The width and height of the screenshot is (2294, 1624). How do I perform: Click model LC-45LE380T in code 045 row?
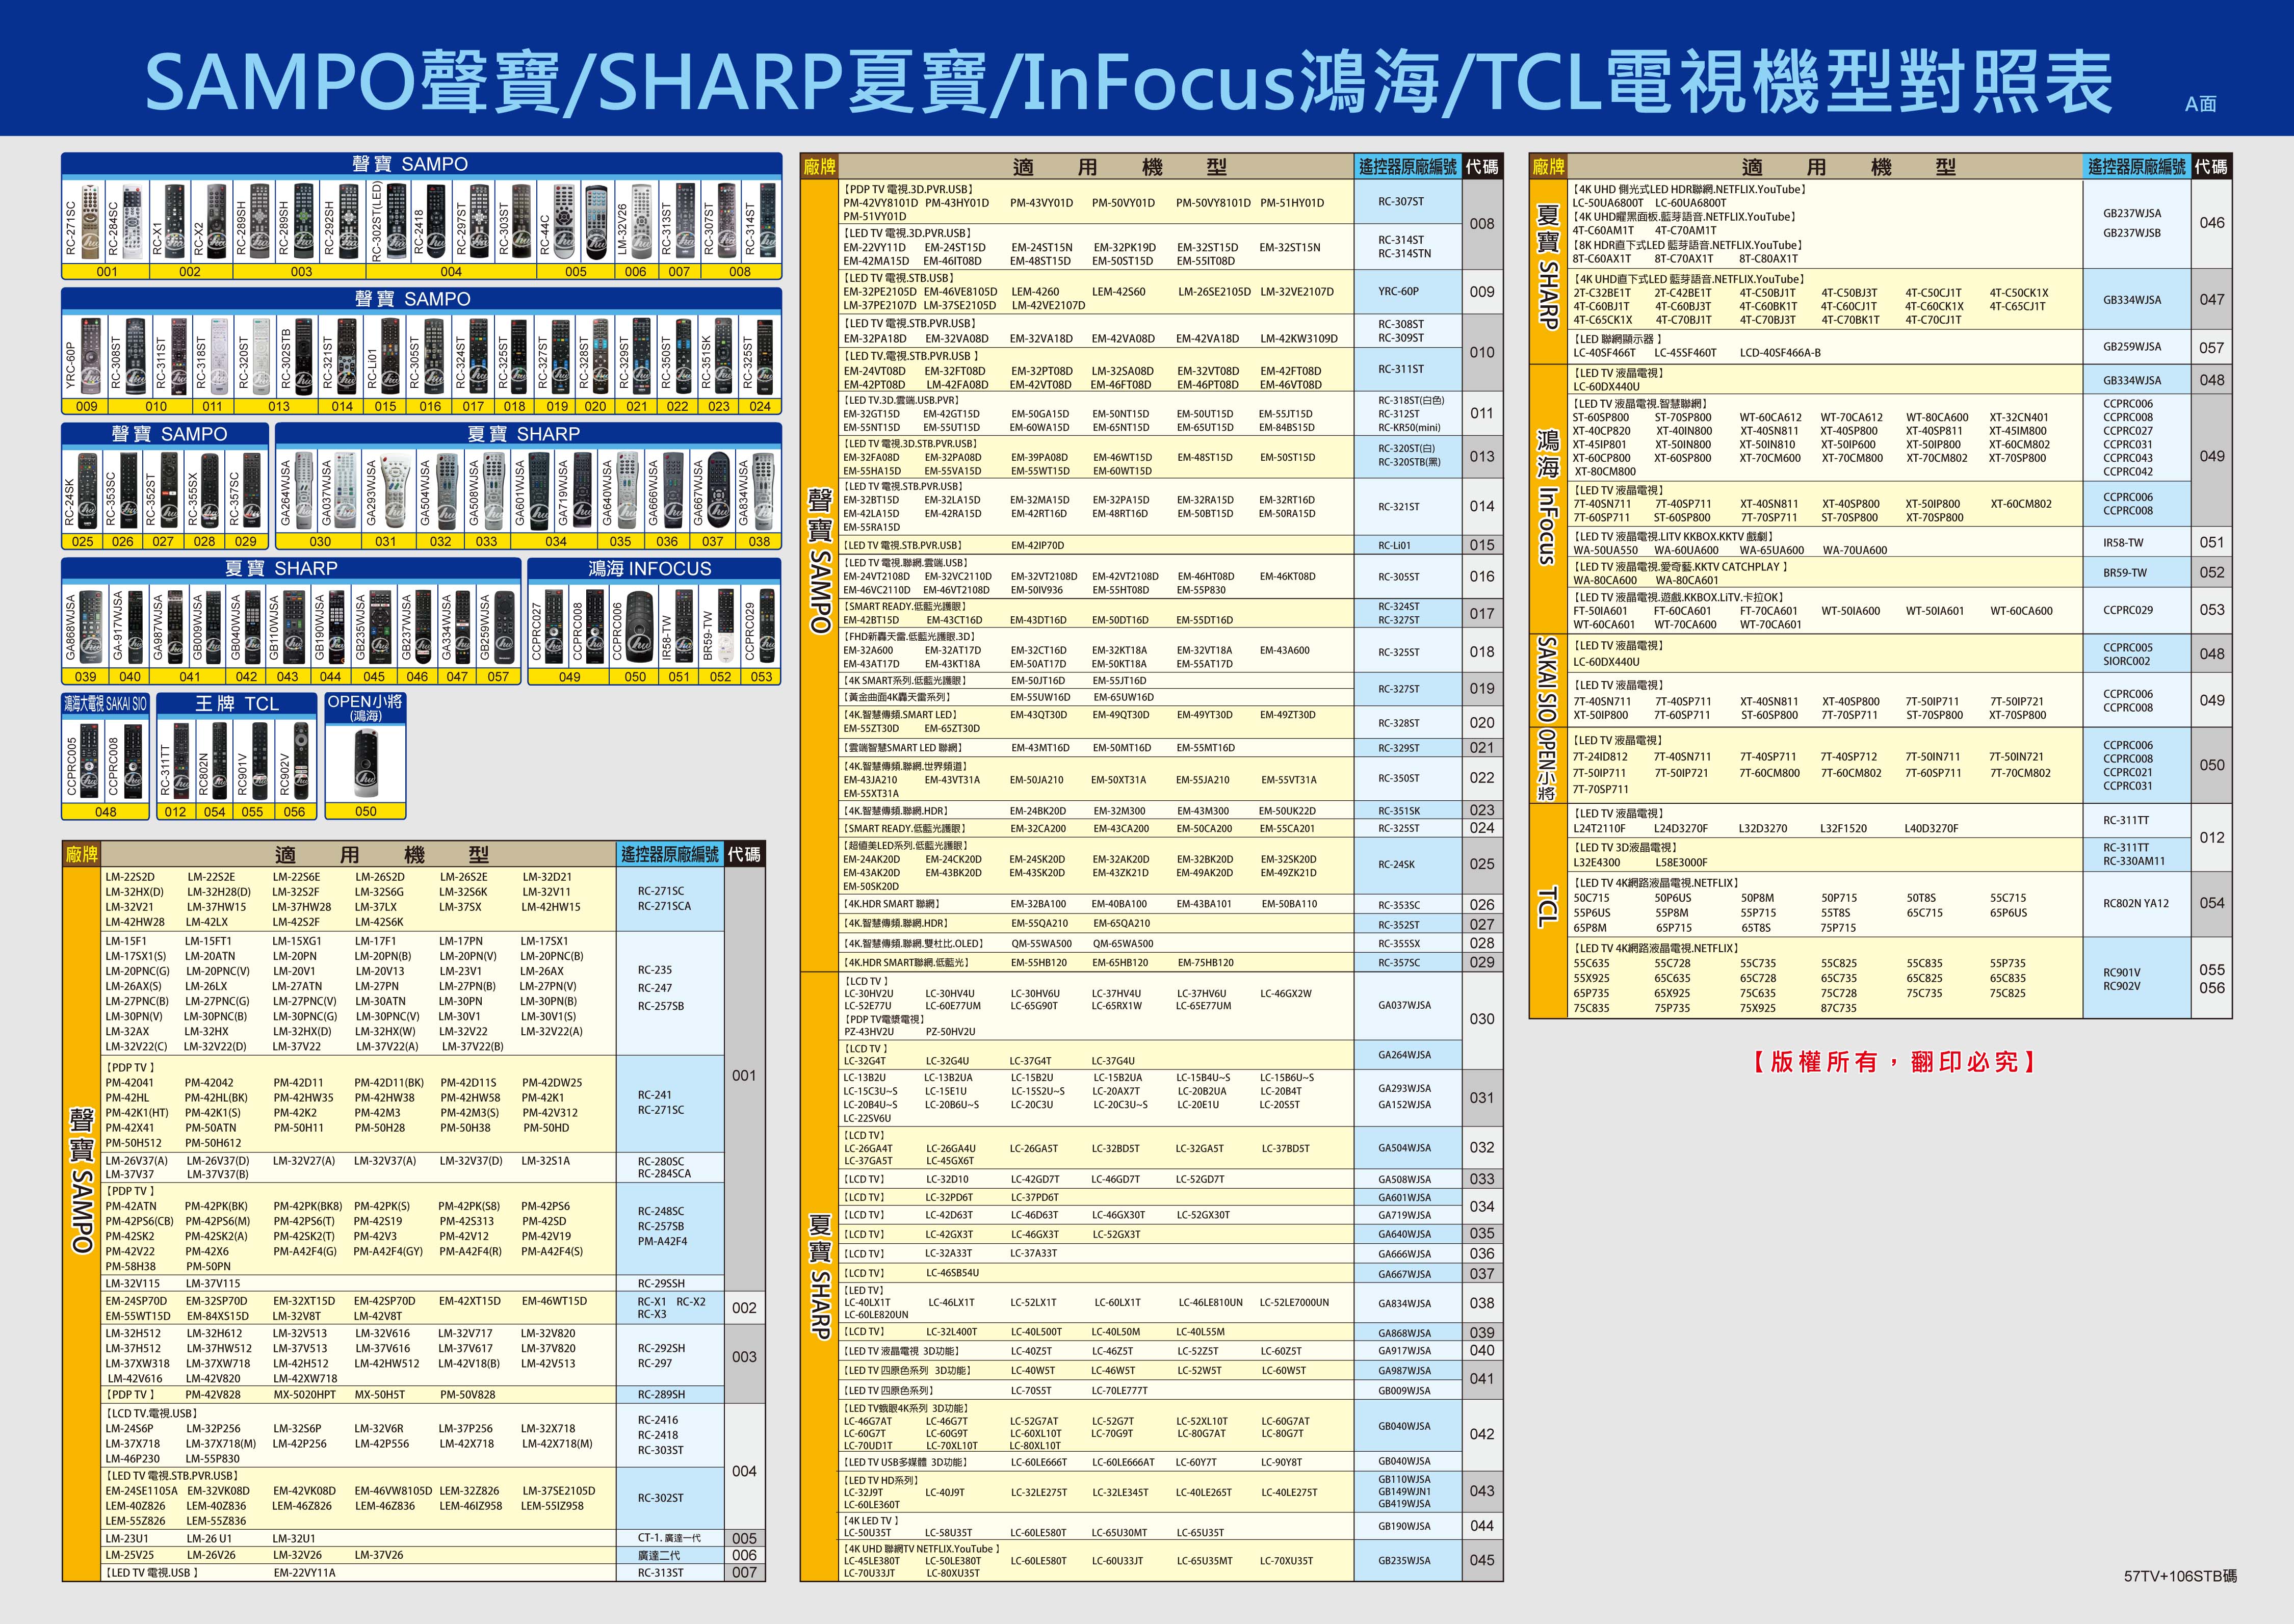click(x=872, y=1560)
